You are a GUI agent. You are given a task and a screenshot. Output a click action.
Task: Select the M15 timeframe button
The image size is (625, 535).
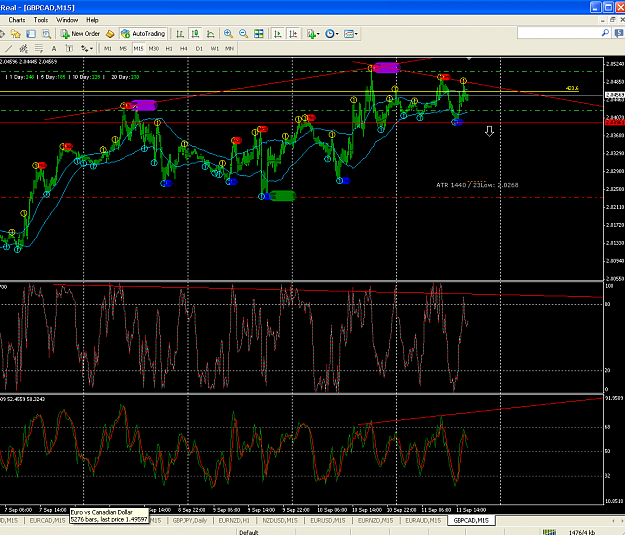coord(138,49)
